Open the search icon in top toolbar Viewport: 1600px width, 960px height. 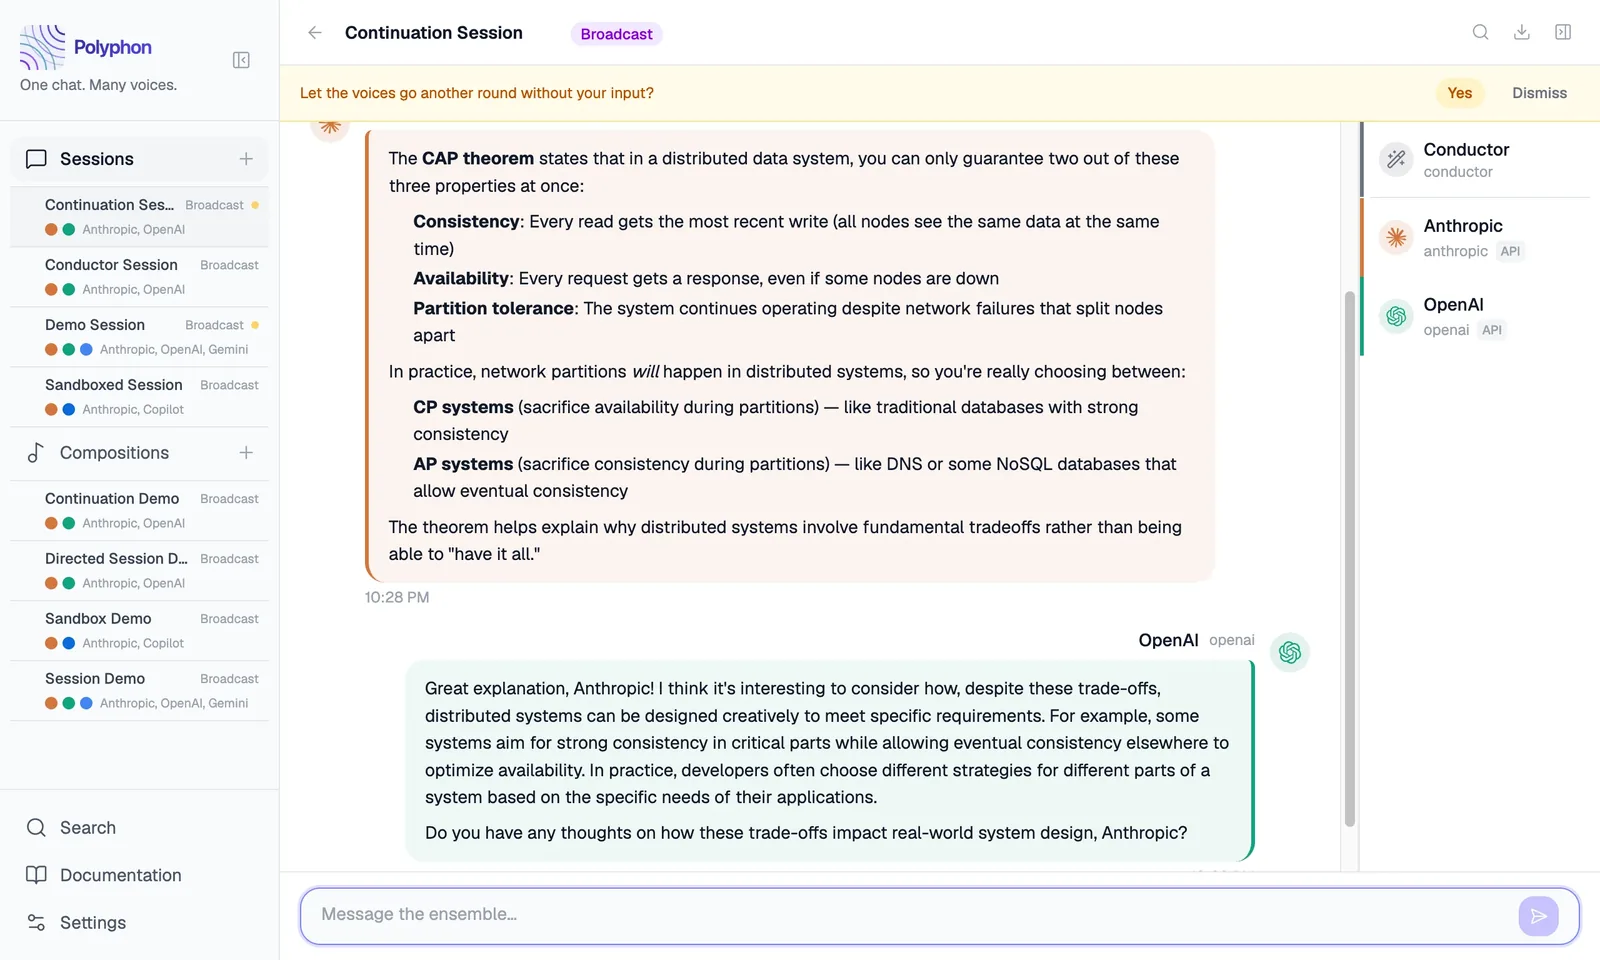pos(1481,31)
